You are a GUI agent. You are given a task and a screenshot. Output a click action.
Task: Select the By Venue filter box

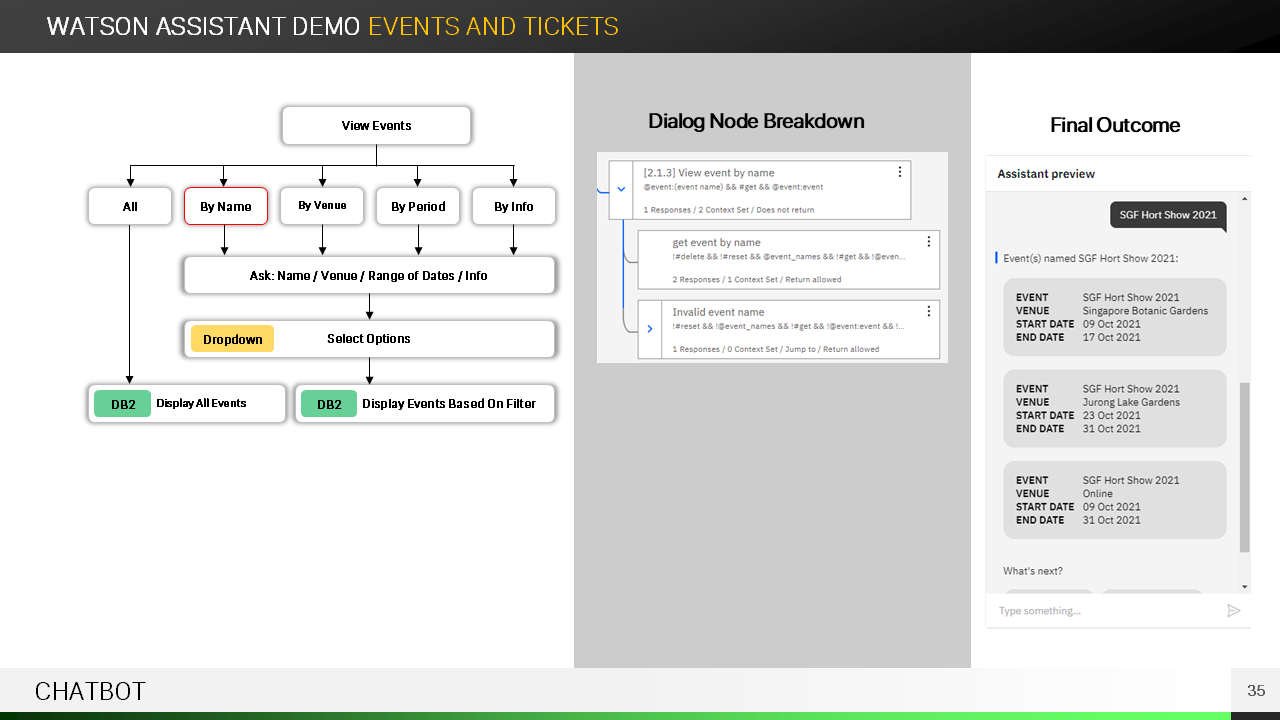(x=322, y=206)
